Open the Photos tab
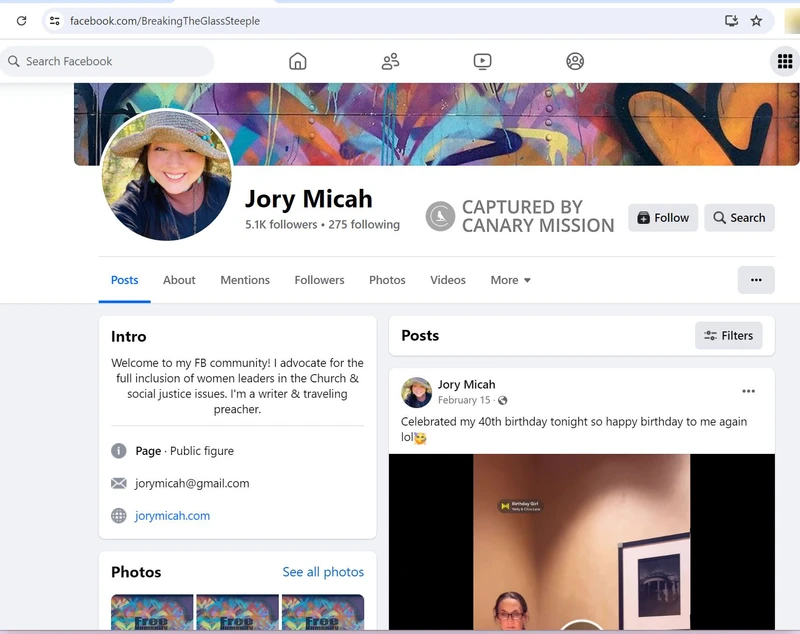The image size is (800, 634). [x=387, y=280]
